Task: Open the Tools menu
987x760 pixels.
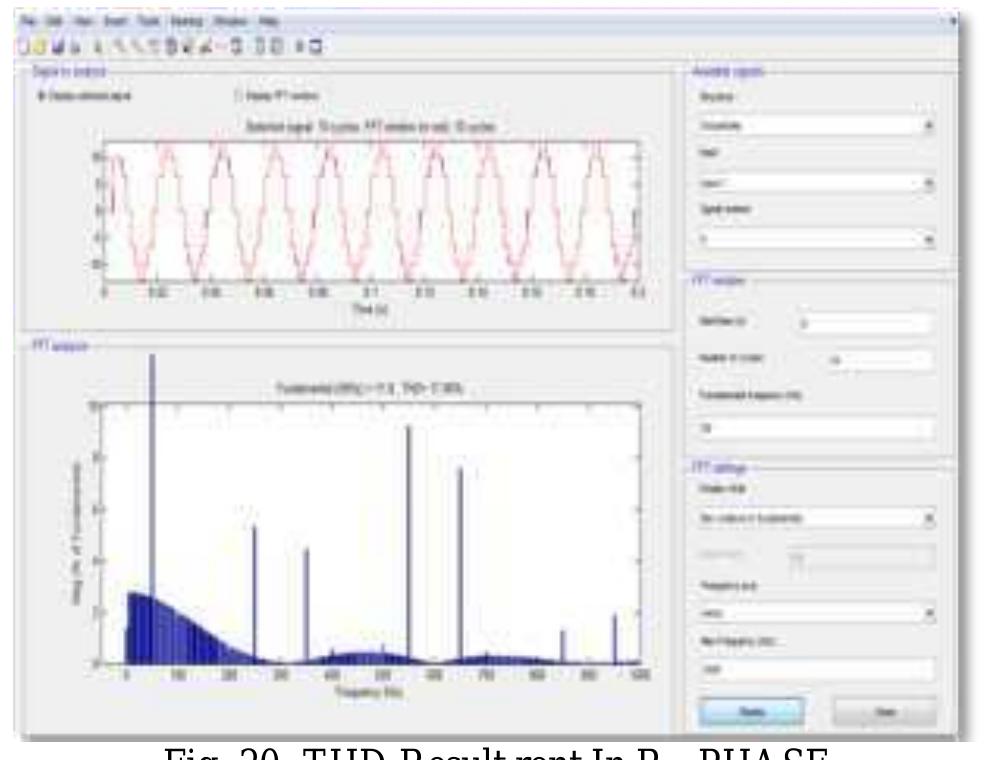Action: pos(149,21)
